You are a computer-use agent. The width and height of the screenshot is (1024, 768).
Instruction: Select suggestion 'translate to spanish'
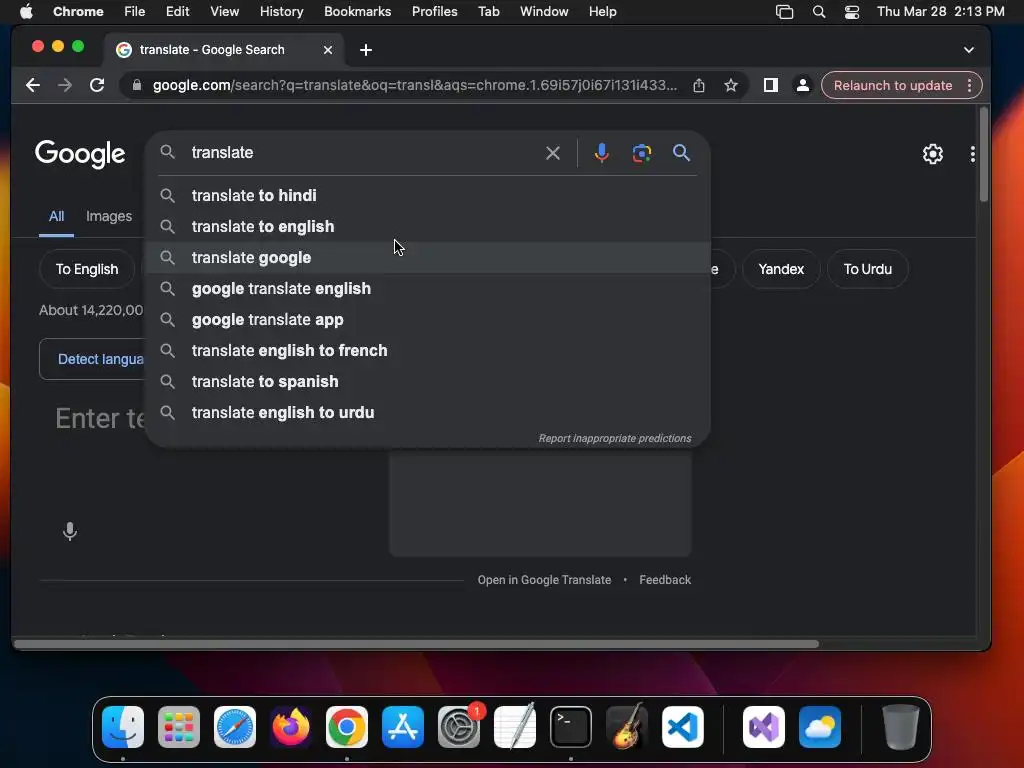[x=428, y=381]
